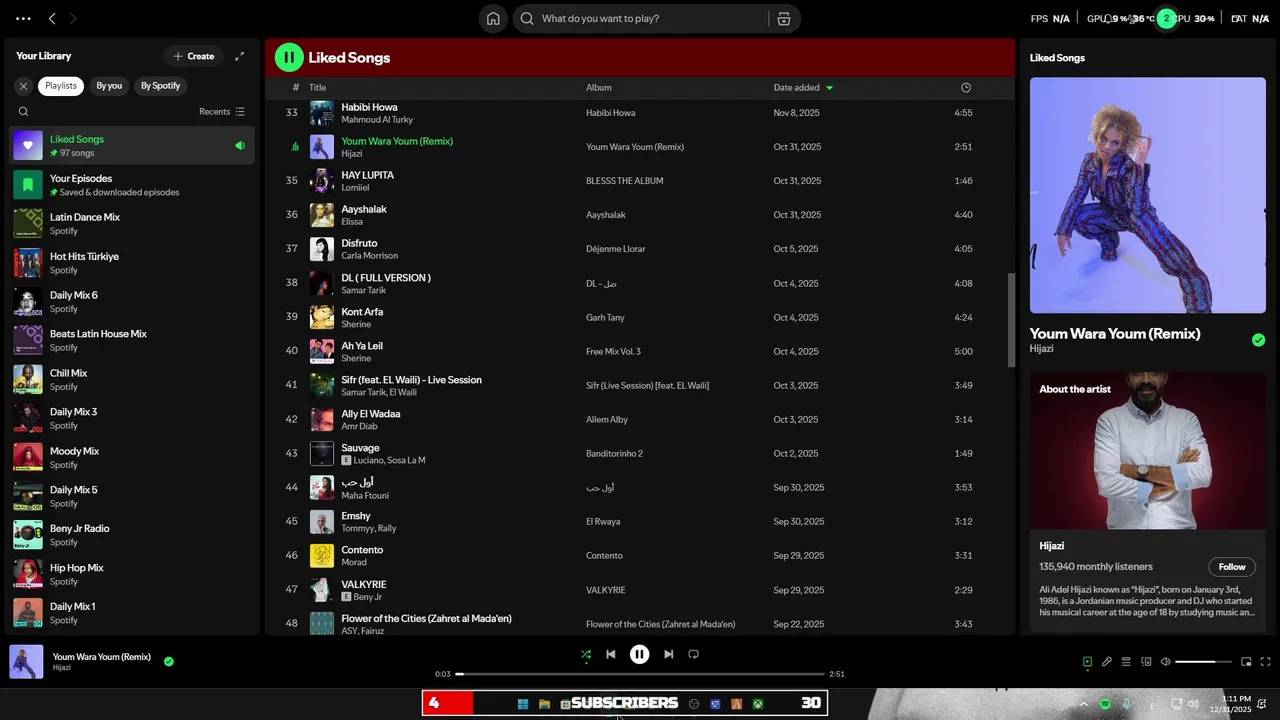
Task: Open the system tray volume icon
Action: tap(1195, 704)
